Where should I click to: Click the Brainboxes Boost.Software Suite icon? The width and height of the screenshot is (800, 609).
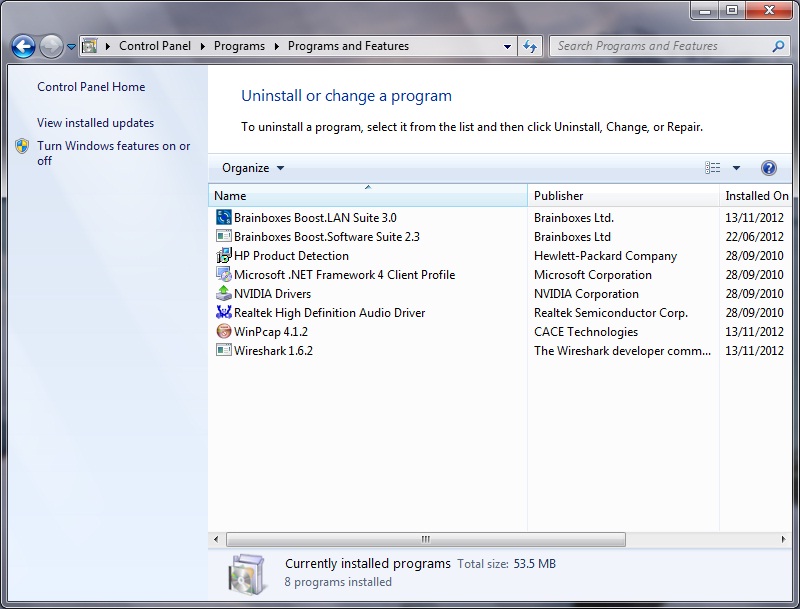[224, 236]
